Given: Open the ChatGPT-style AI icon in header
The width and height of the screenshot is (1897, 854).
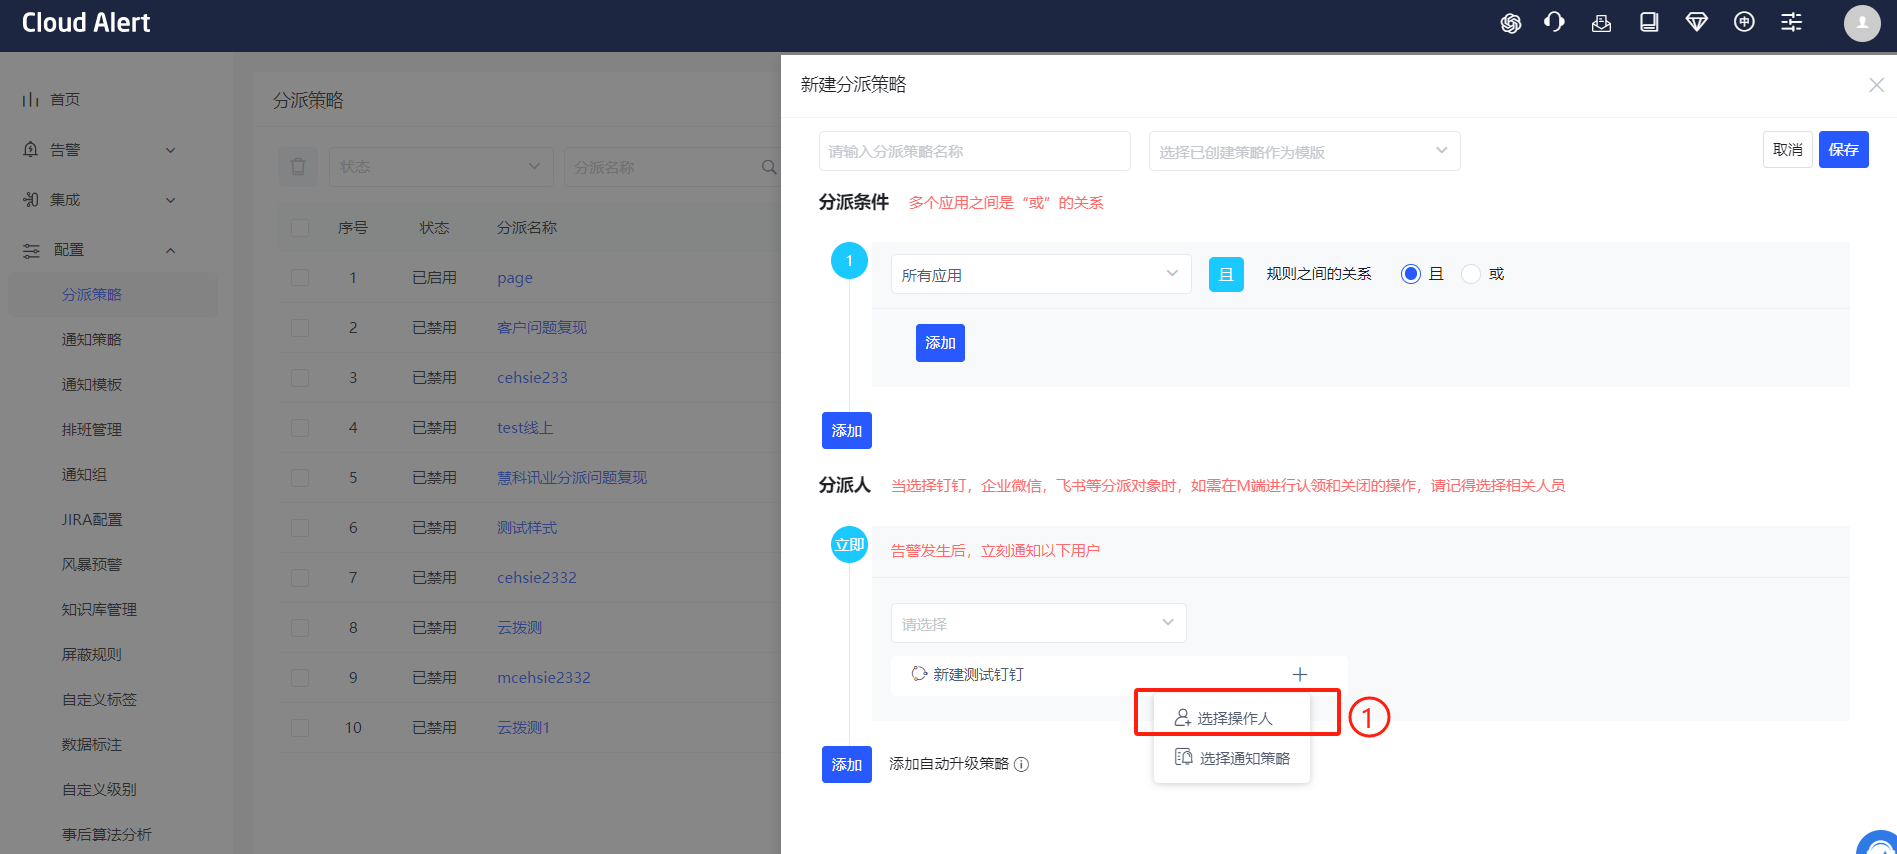Looking at the screenshot, I should [x=1510, y=23].
